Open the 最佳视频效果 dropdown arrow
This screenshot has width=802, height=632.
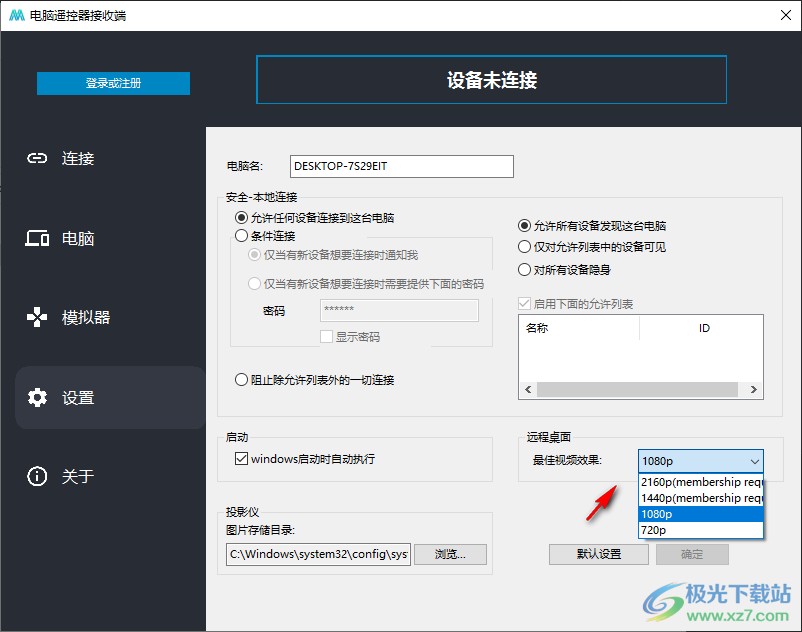point(757,461)
